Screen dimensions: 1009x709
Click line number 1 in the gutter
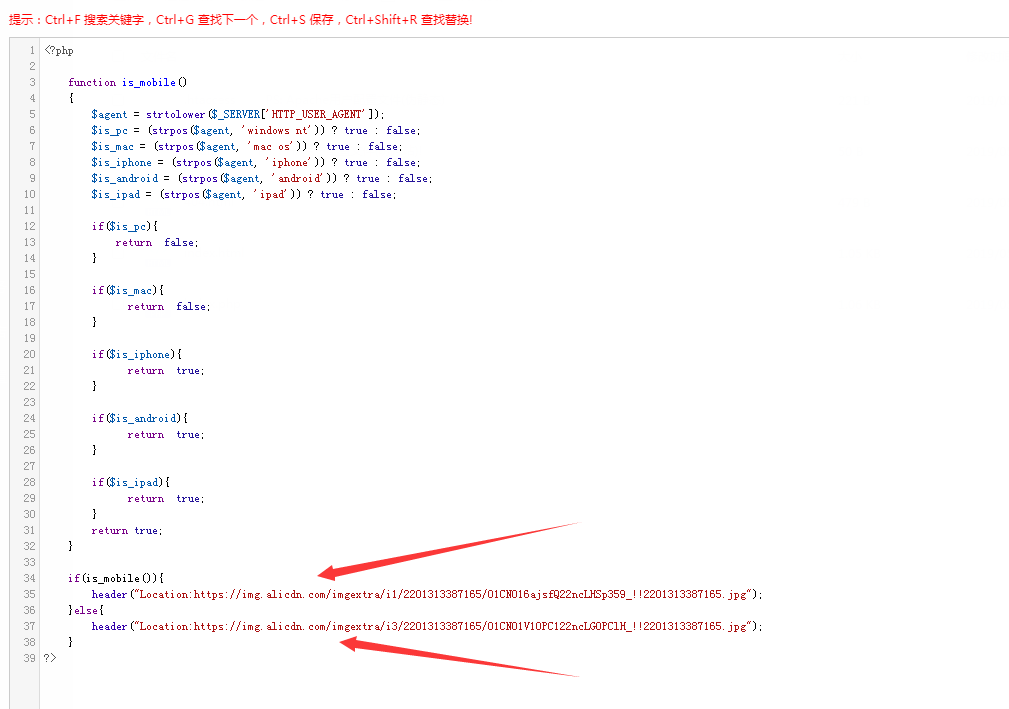32,50
